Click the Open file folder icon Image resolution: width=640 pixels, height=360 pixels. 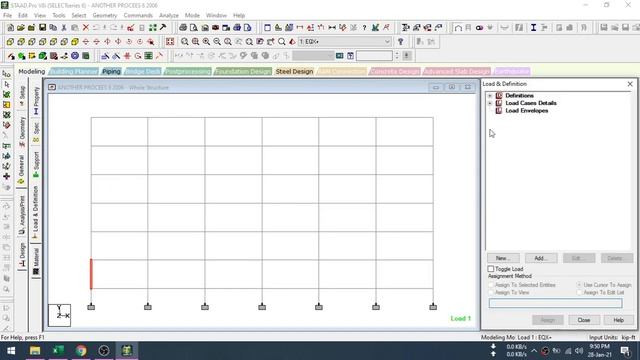point(21,28)
